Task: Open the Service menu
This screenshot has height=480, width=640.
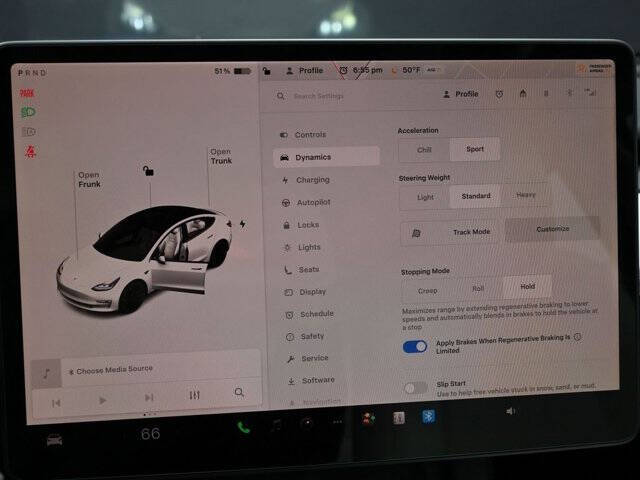Action: [x=308, y=358]
